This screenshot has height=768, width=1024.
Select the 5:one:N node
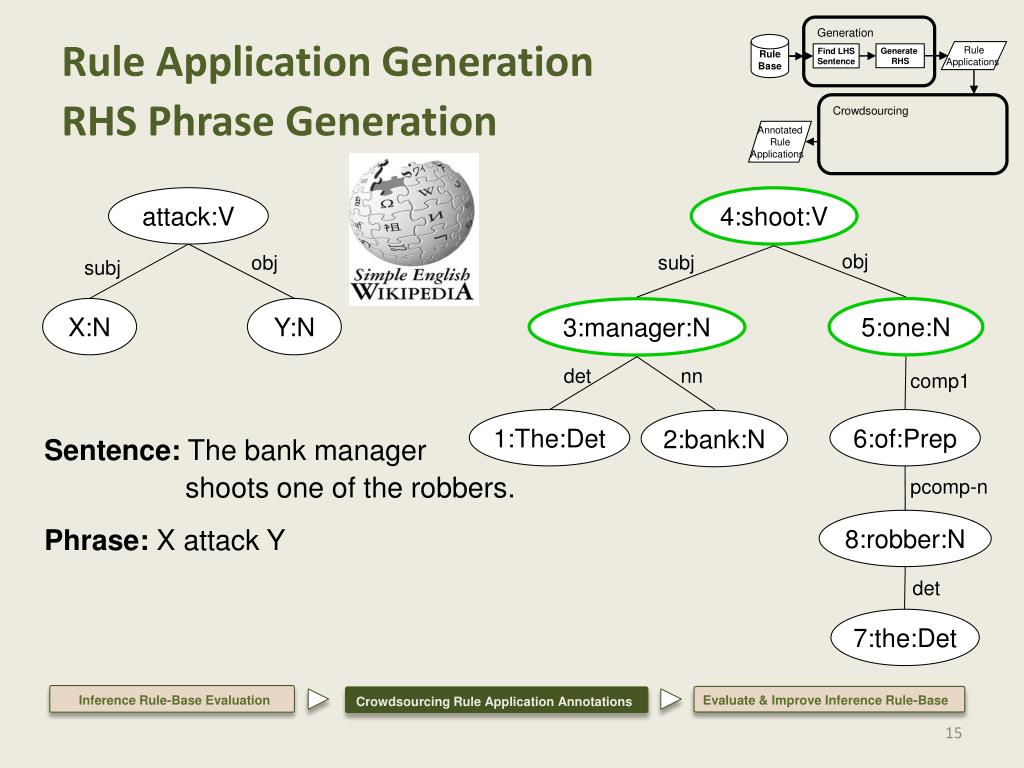coord(906,327)
